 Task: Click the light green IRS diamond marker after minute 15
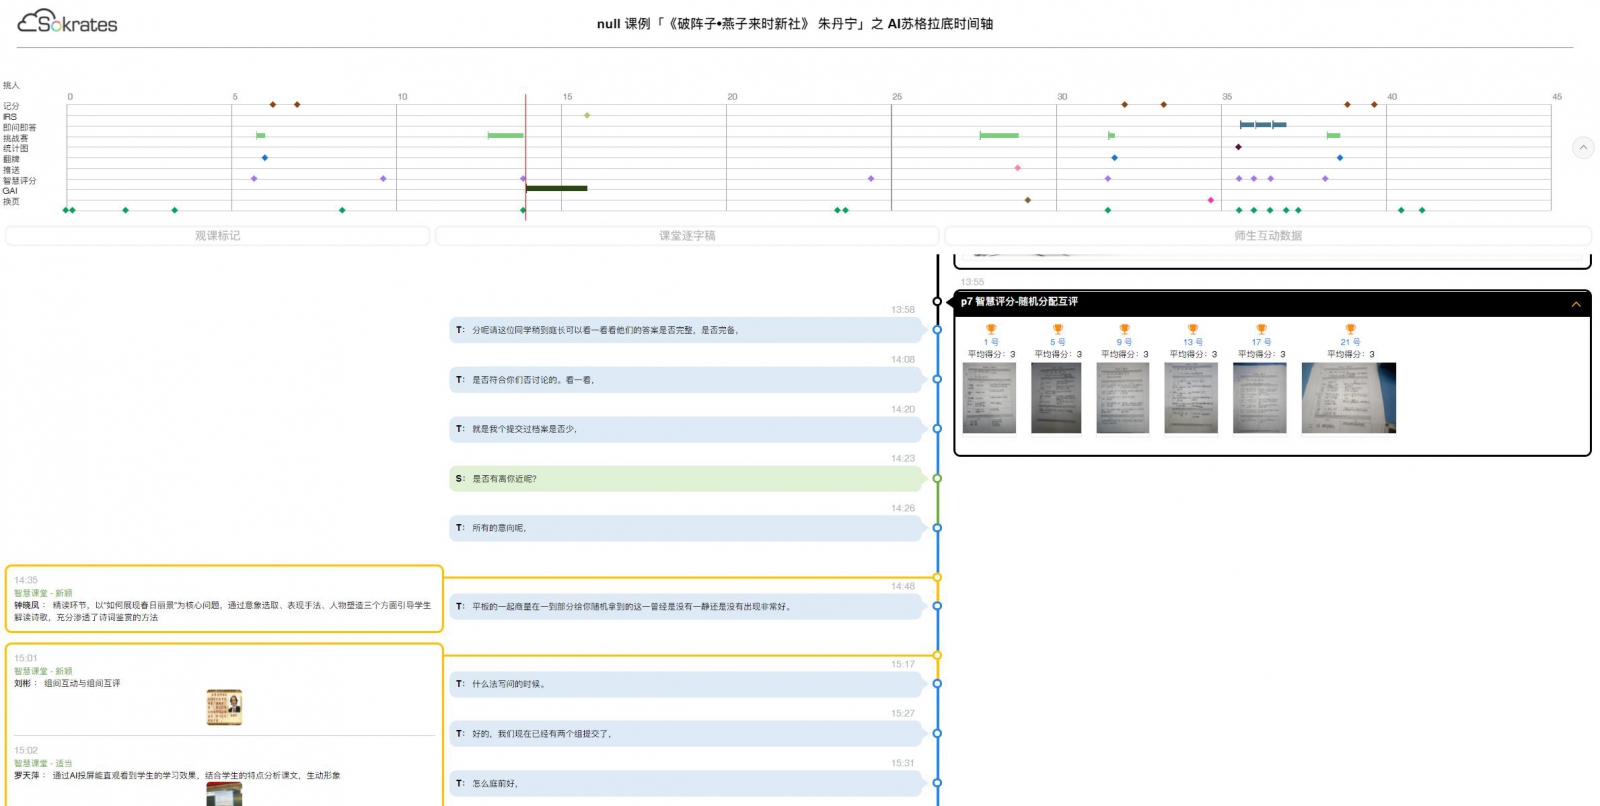click(x=587, y=116)
